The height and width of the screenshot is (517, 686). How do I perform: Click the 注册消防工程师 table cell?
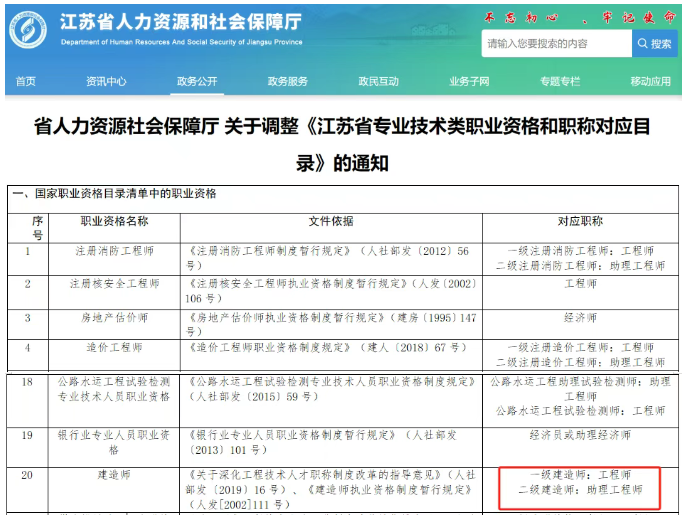pos(114,259)
